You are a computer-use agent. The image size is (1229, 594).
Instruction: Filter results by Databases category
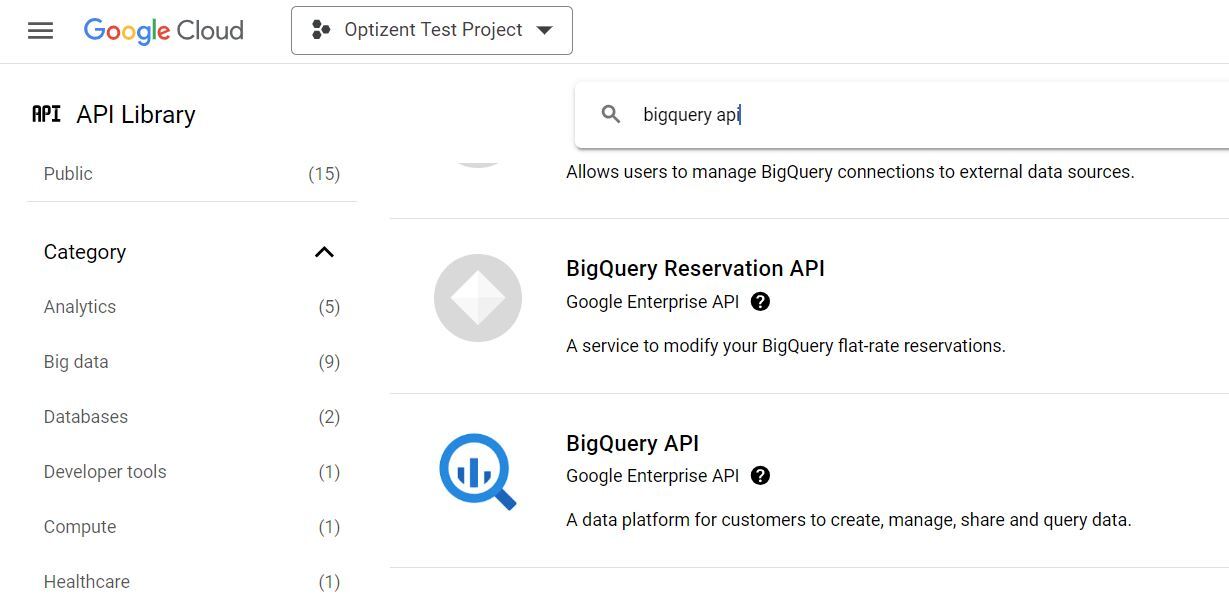click(85, 417)
